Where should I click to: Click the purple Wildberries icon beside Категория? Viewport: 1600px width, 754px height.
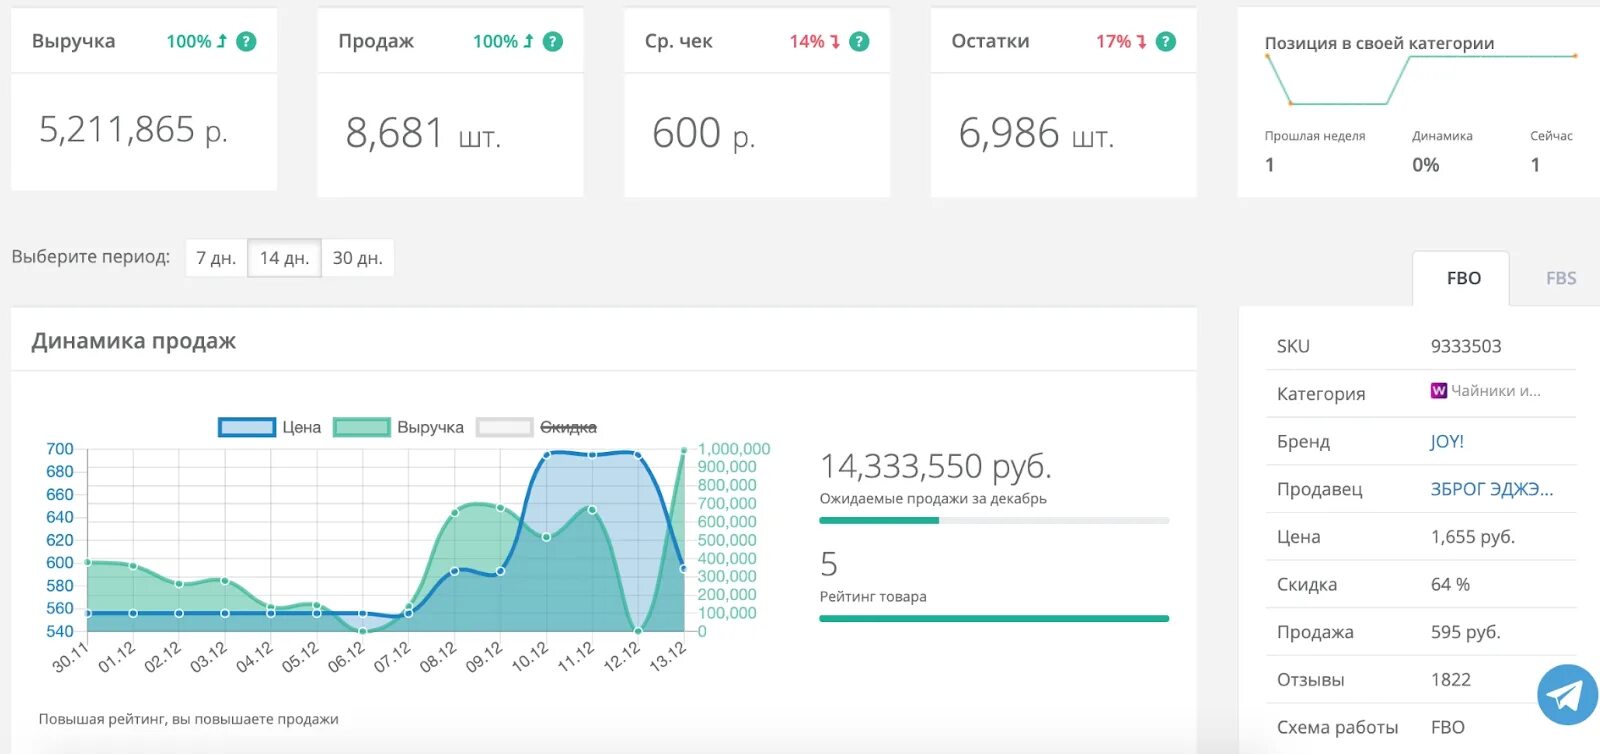1438,390
